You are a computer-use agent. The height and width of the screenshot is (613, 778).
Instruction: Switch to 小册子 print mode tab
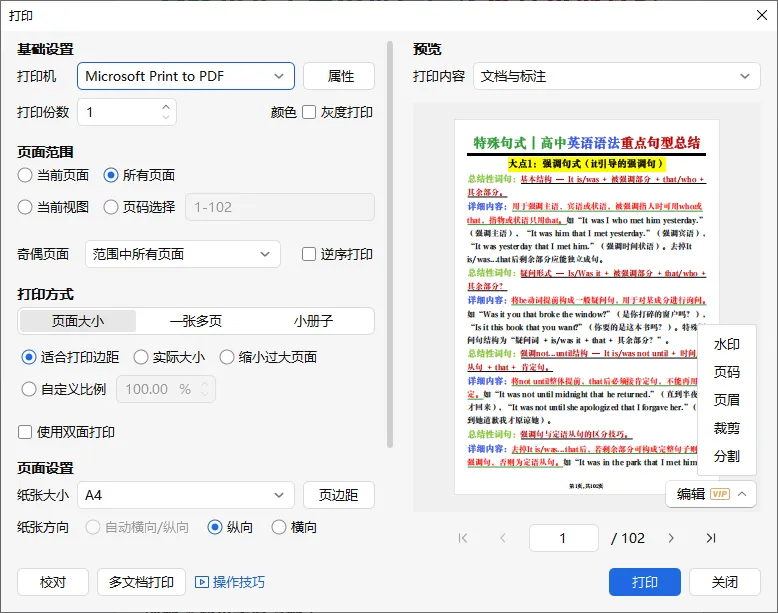point(313,321)
